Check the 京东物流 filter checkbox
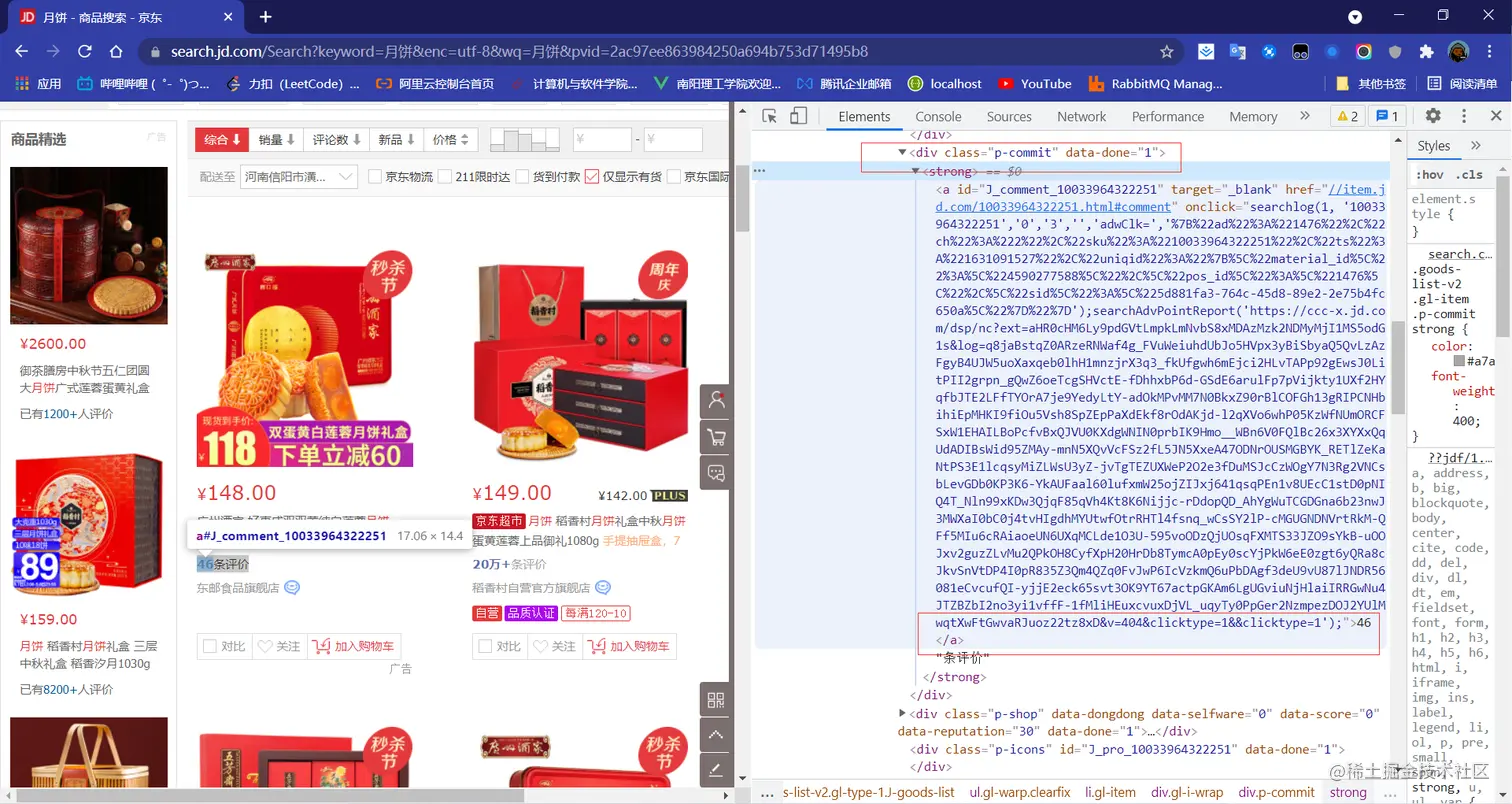The height and width of the screenshot is (804, 1512). click(x=375, y=177)
